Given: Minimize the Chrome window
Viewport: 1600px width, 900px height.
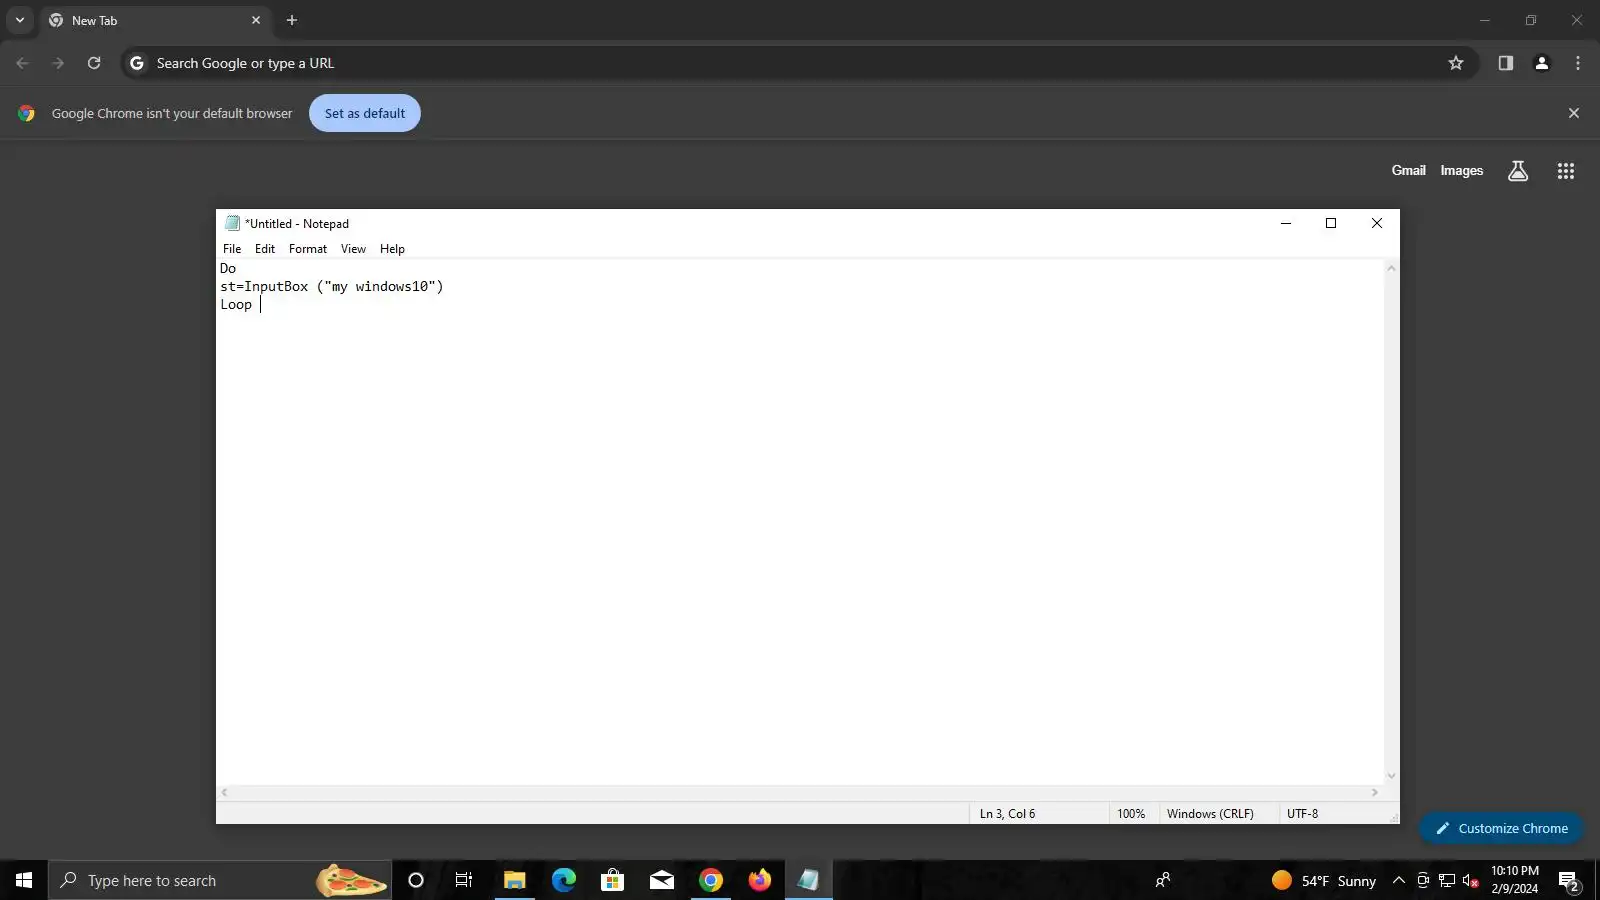Looking at the screenshot, I should coord(1485,20).
